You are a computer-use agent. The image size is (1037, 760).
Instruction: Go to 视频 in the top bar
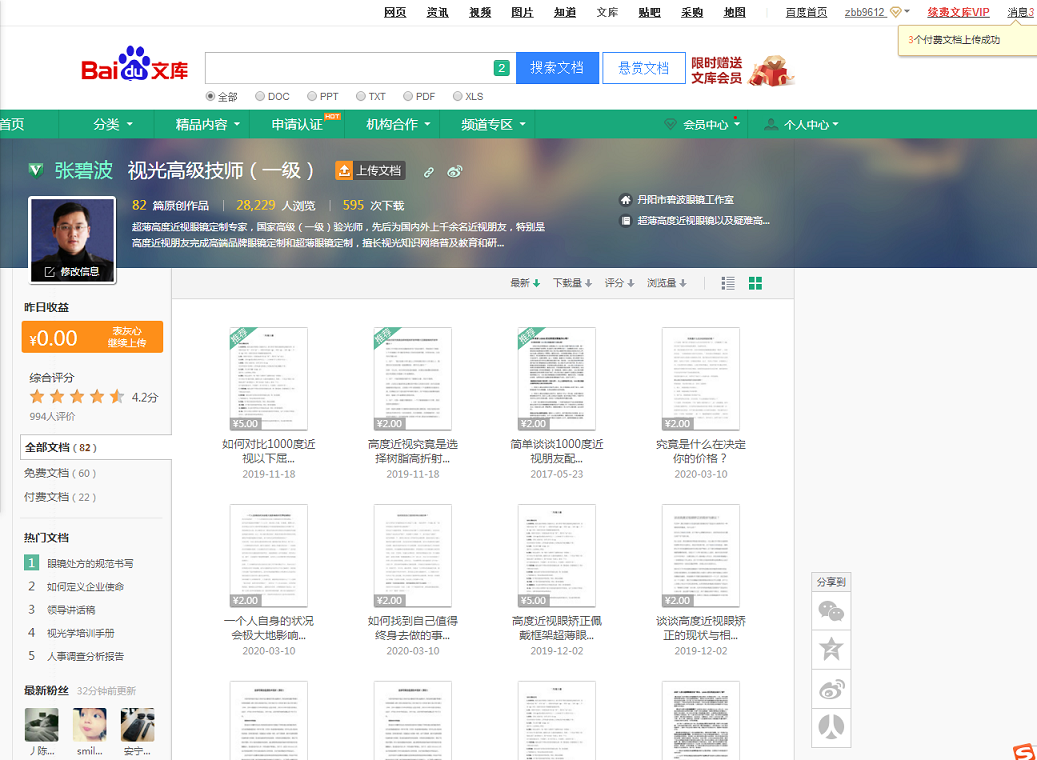point(480,13)
